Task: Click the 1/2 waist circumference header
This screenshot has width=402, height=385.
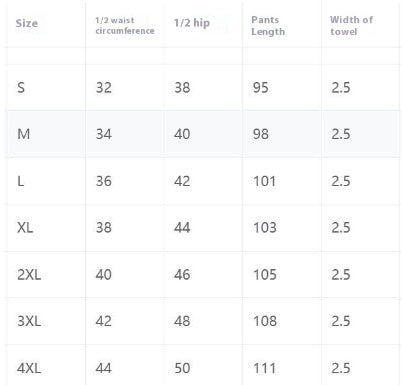Action: [x=125, y=26]
